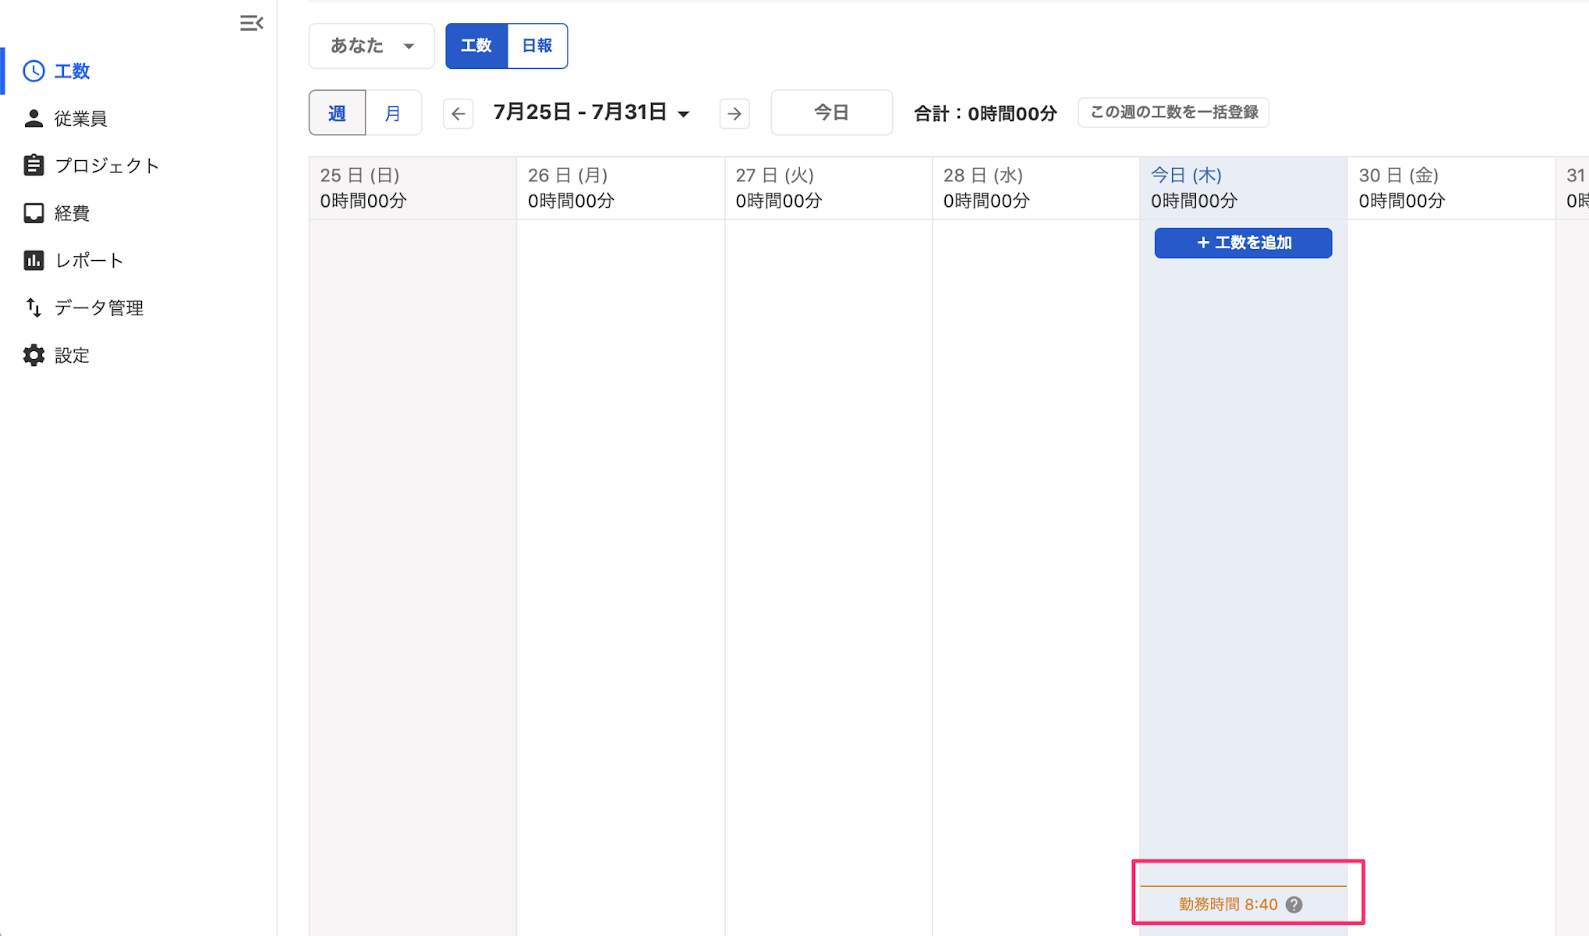The image size is (1589, 936).
Task: Select the 28 日 (水) column header
Action: click(x=1036, y=188)
